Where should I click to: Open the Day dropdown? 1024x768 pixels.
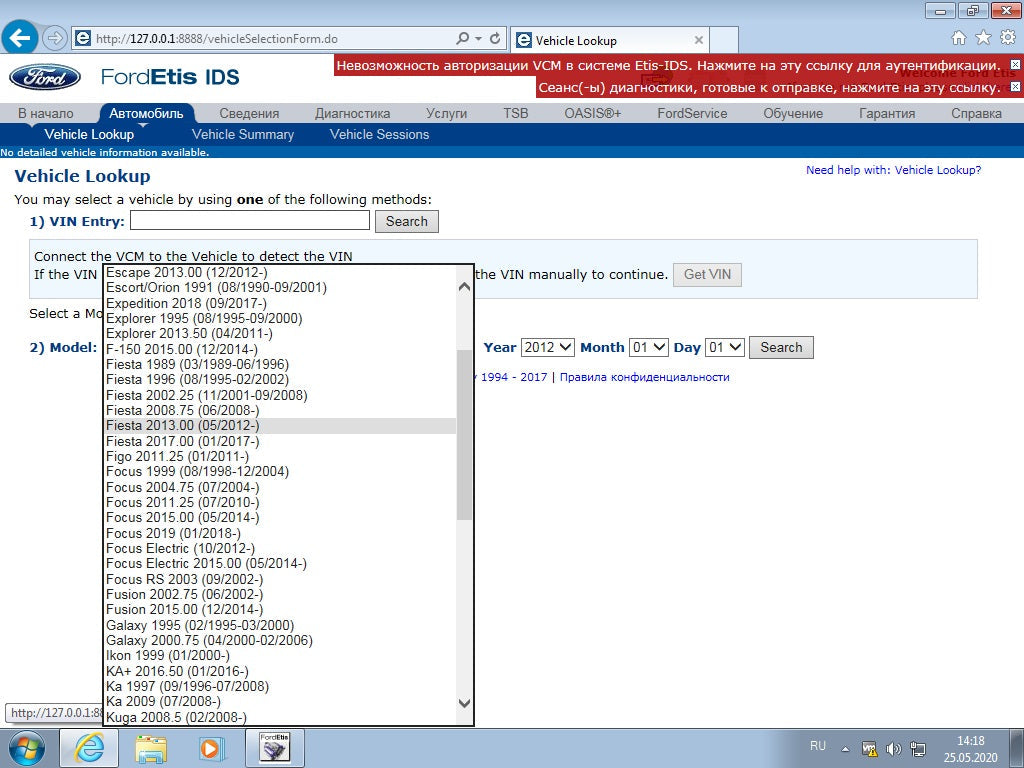725,347
